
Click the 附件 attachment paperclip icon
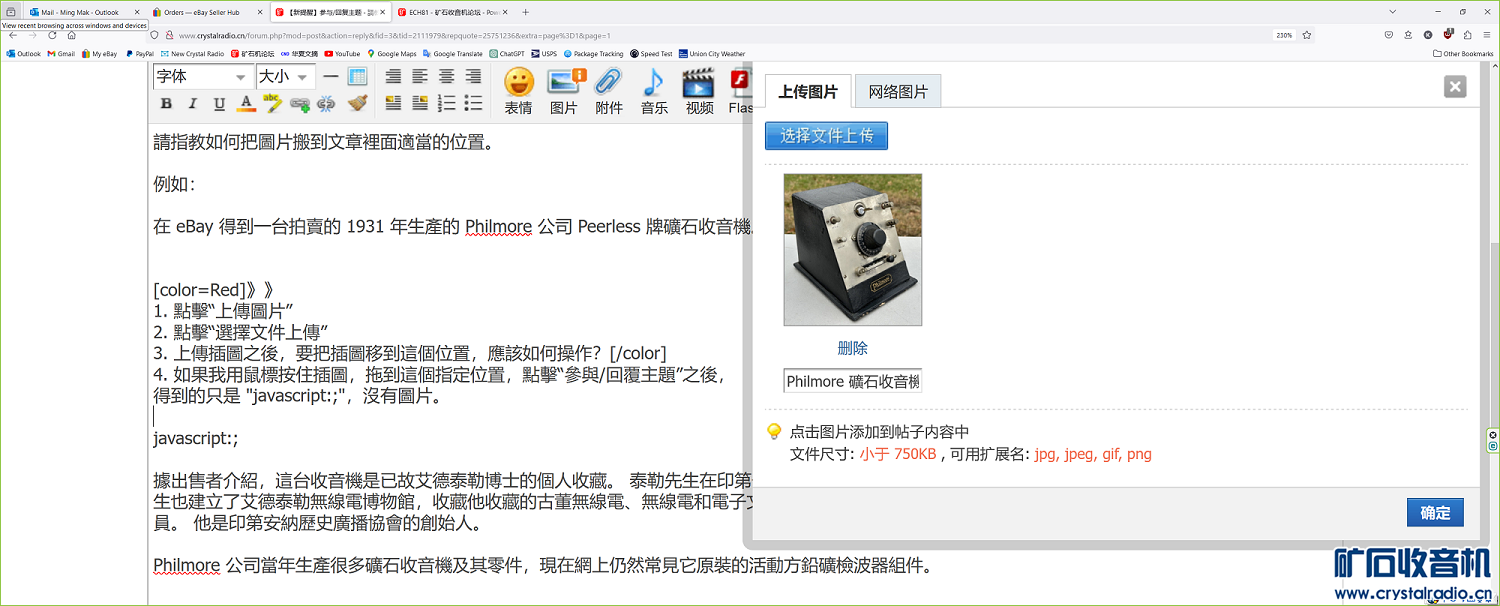pyautogui.click(x=608, y=91)
